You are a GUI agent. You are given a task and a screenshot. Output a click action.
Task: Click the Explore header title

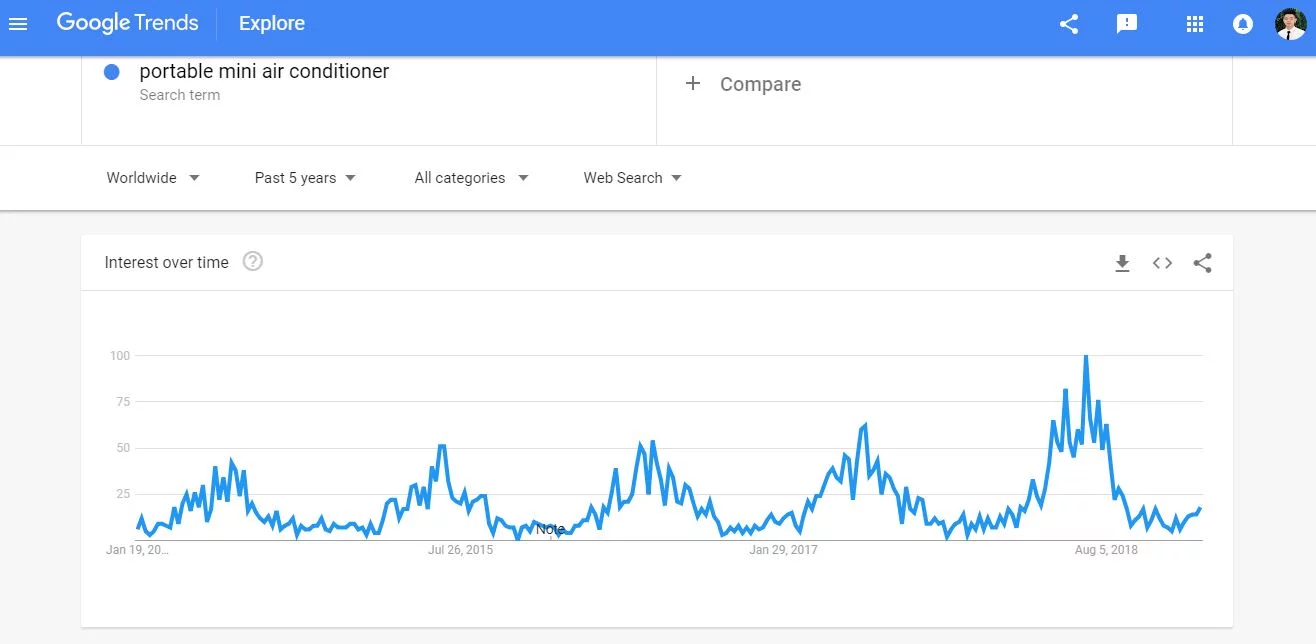click(272, 24)
